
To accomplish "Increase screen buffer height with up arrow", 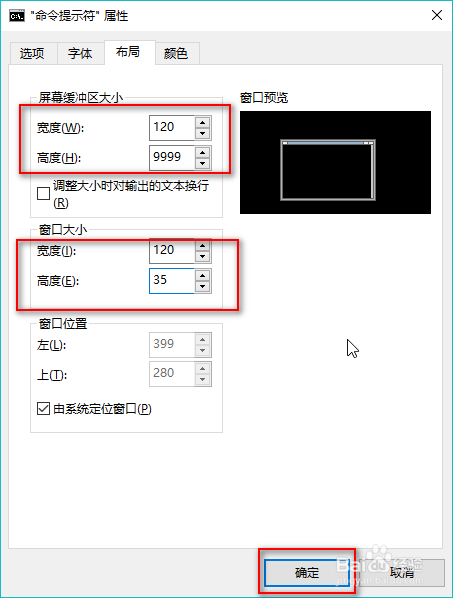I will (202, 153).
